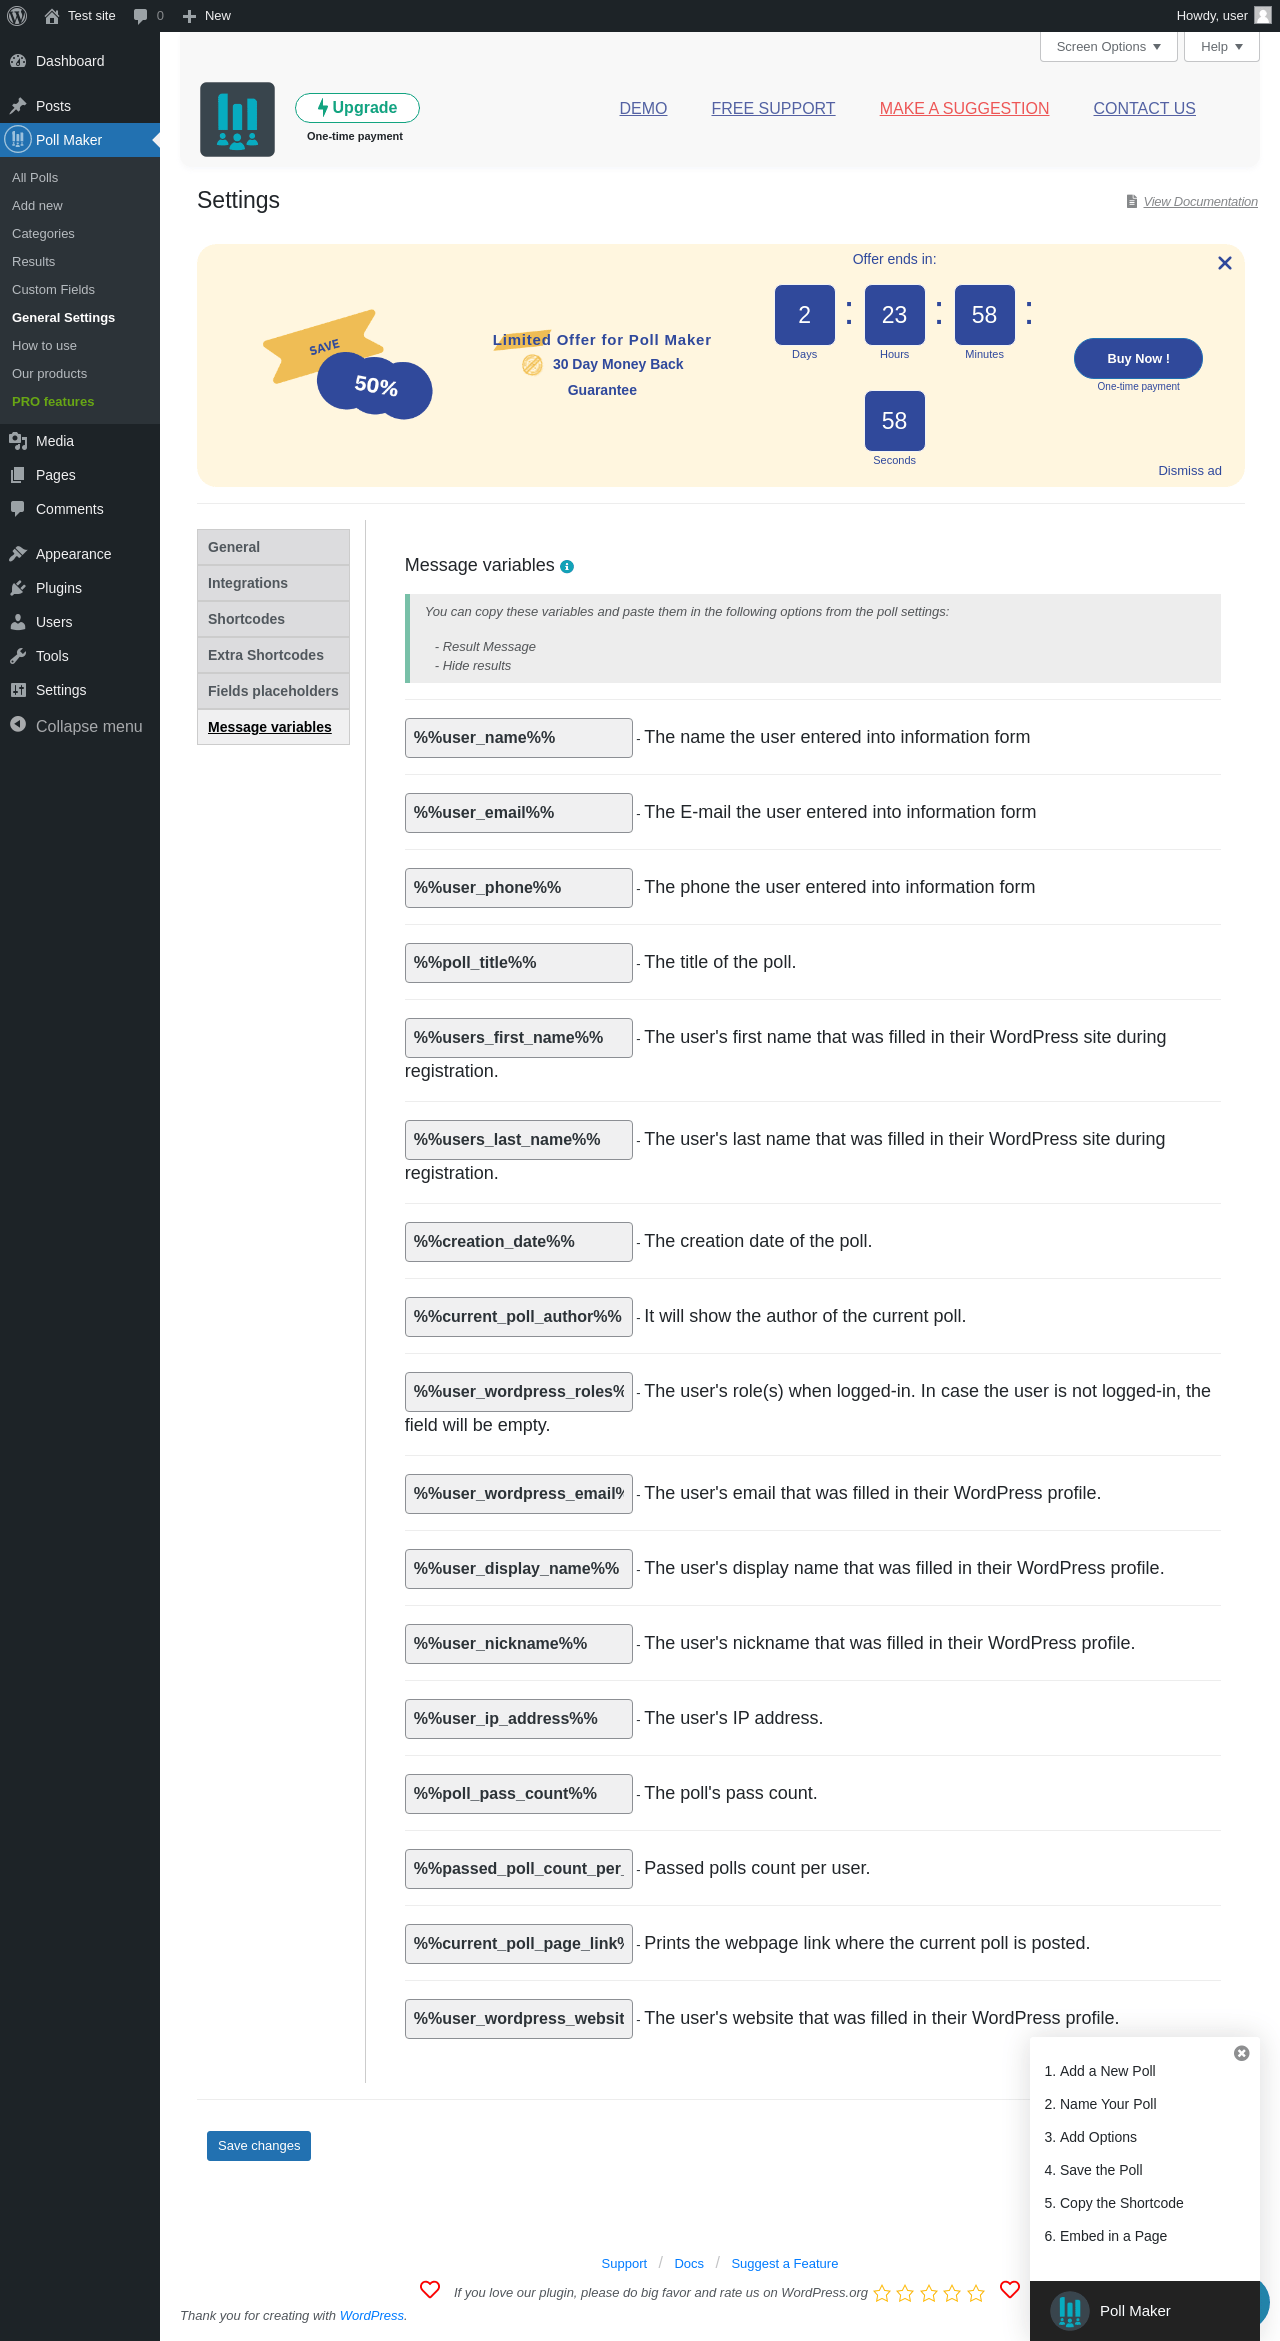Expand the Help dropdown
This screenshot has width=1280, height=2341.
point(1221,47)
